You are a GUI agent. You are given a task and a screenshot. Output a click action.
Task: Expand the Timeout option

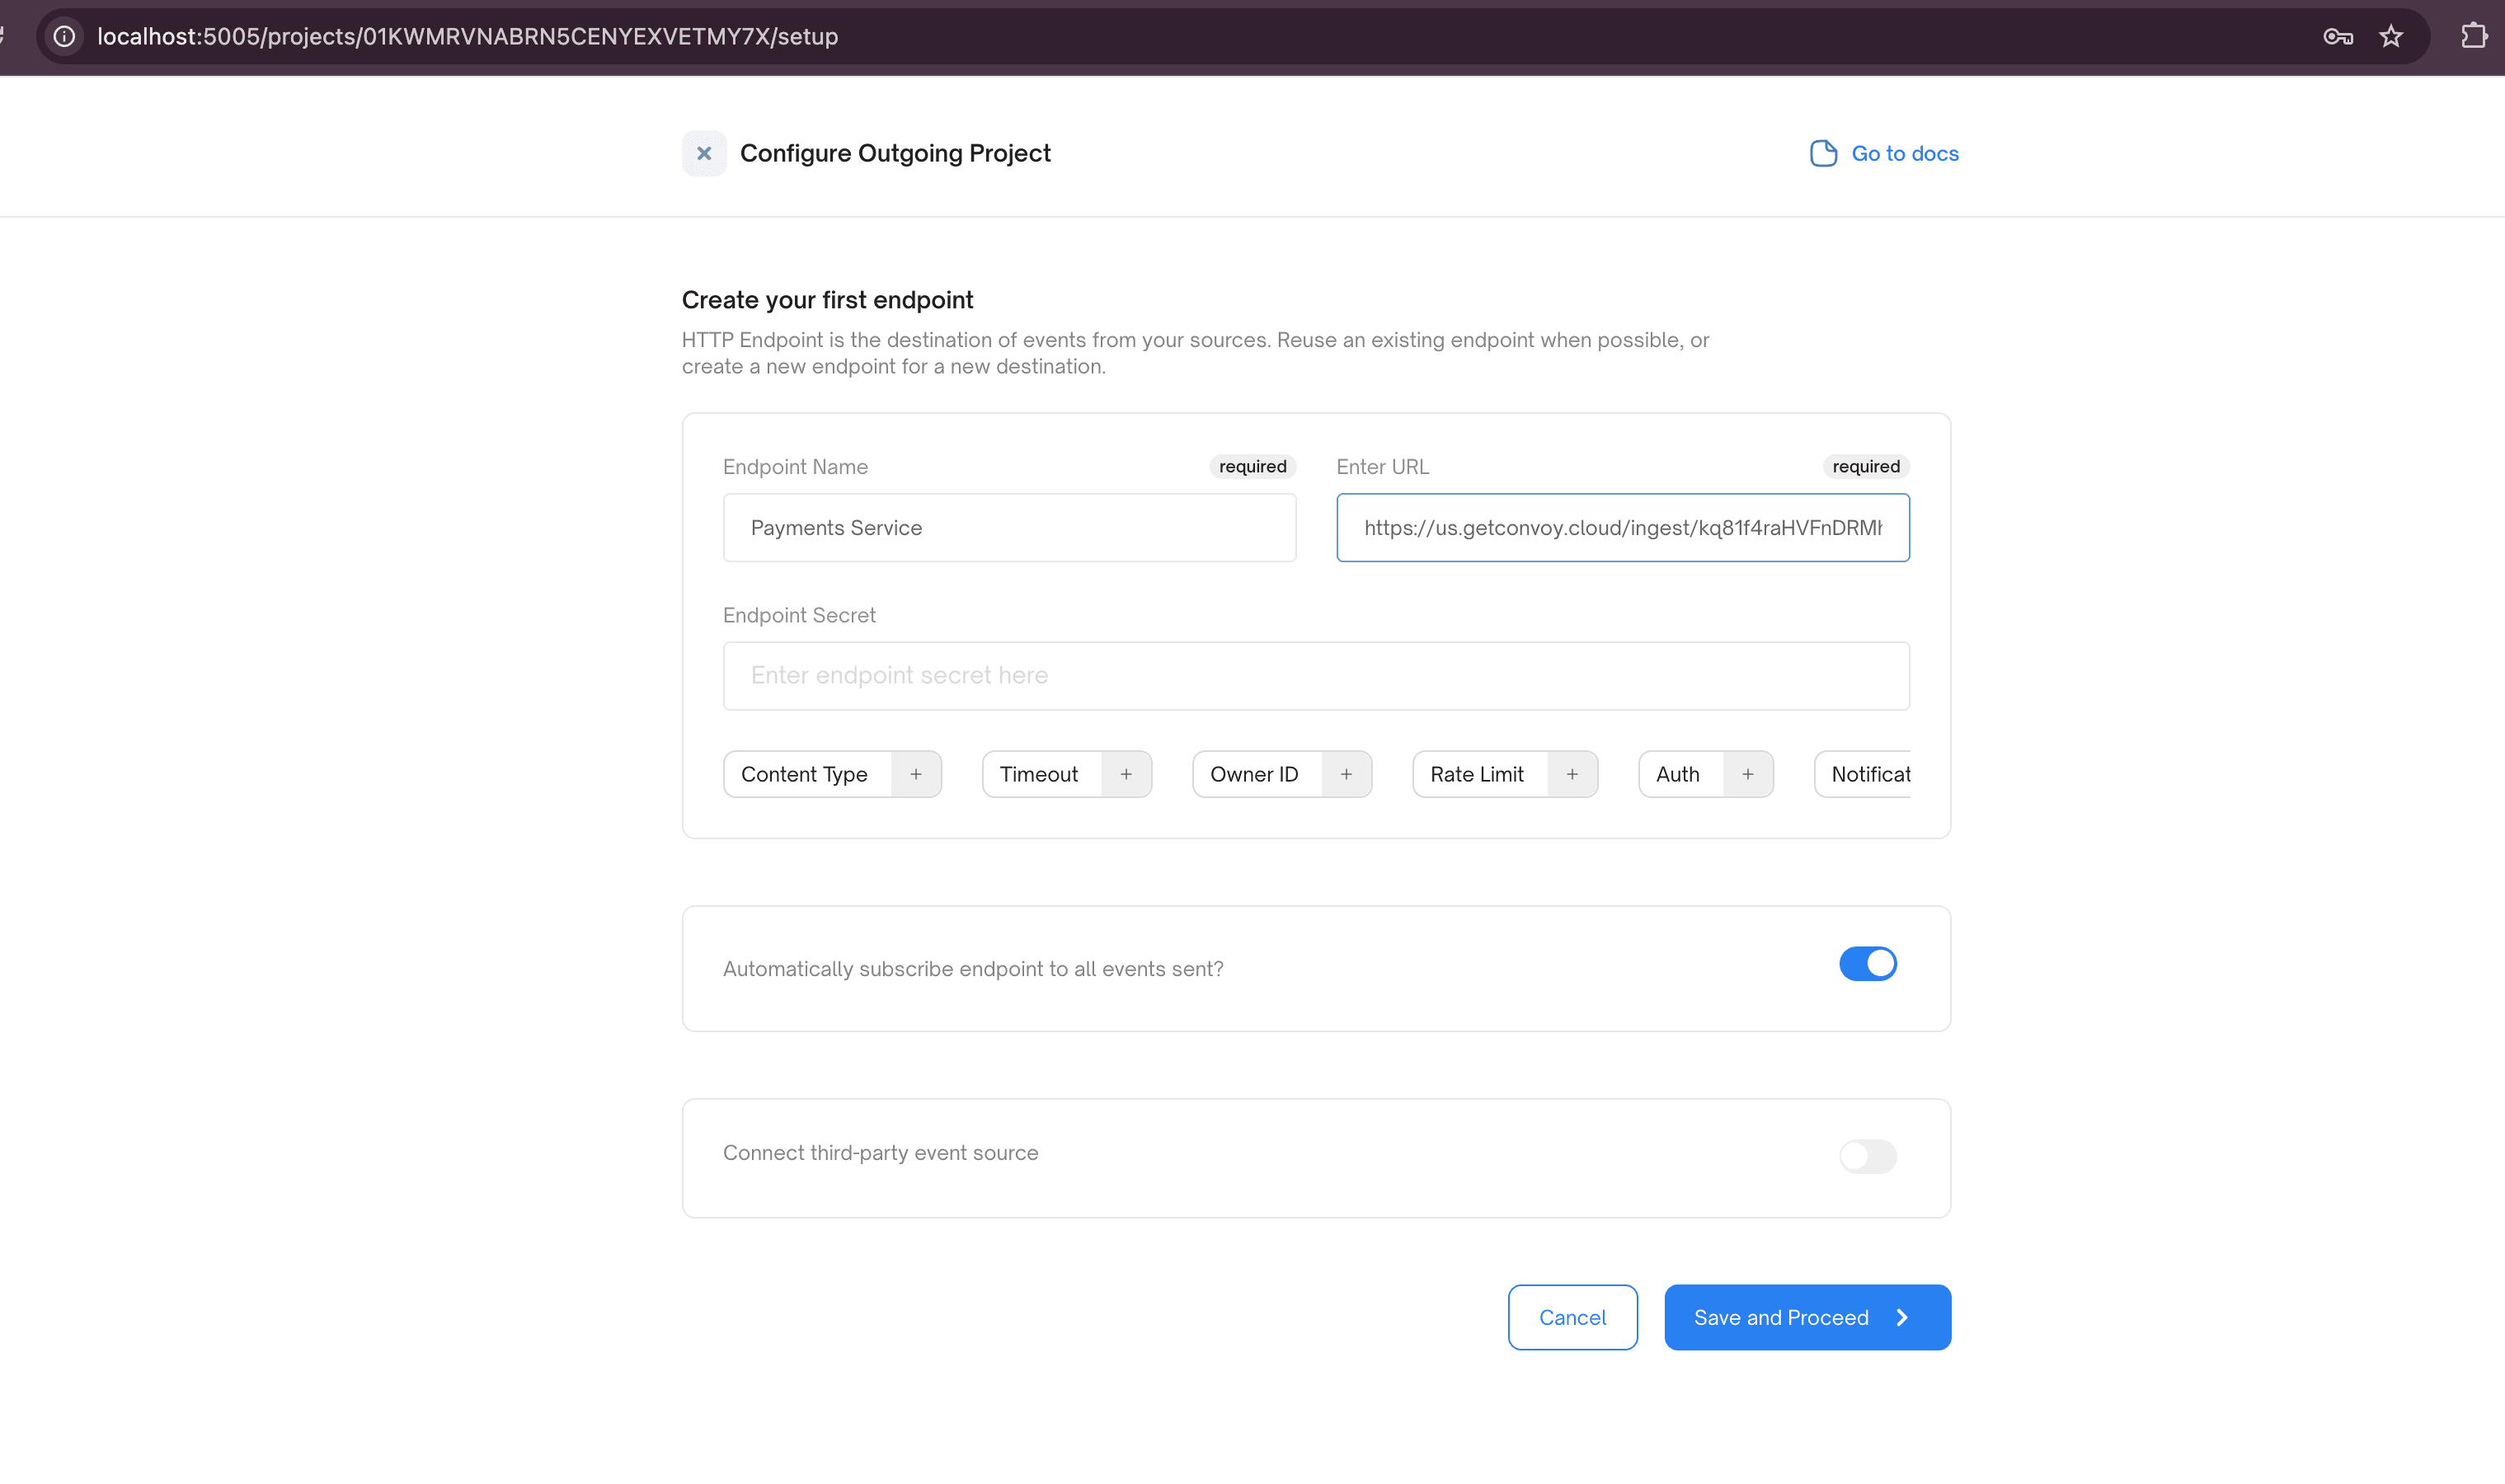pyautogui.click(x=1067, y=774)
